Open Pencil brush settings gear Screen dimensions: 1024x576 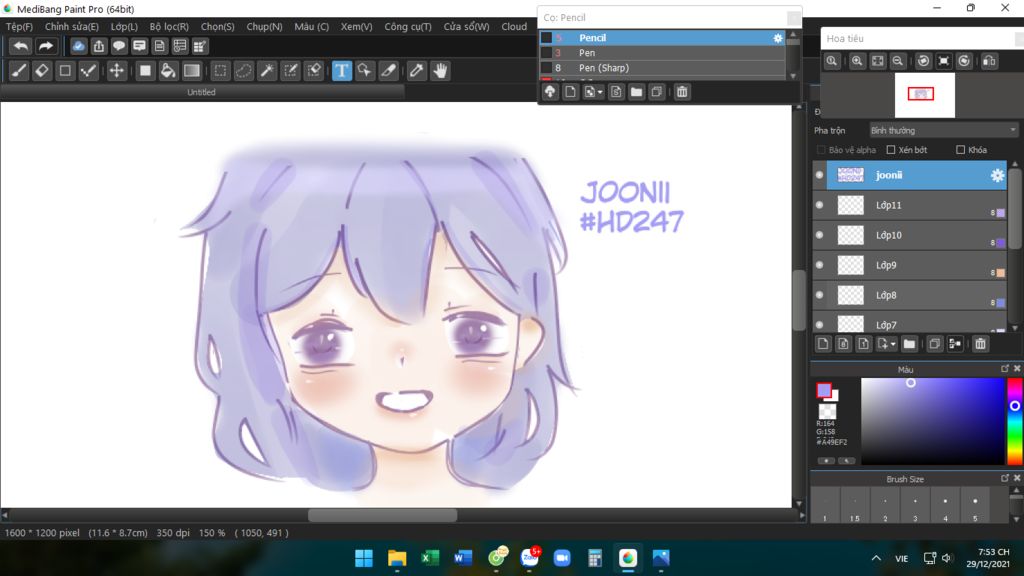(778, 38)
